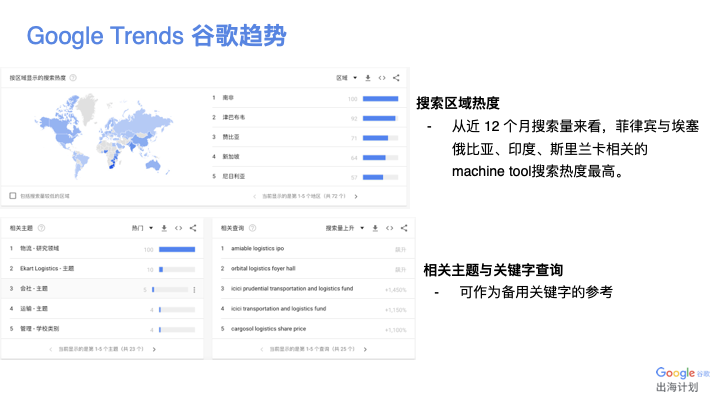Open the 热门 sorting dropdown in topics
Screen dimensions: 720x405
coord(142,228)
